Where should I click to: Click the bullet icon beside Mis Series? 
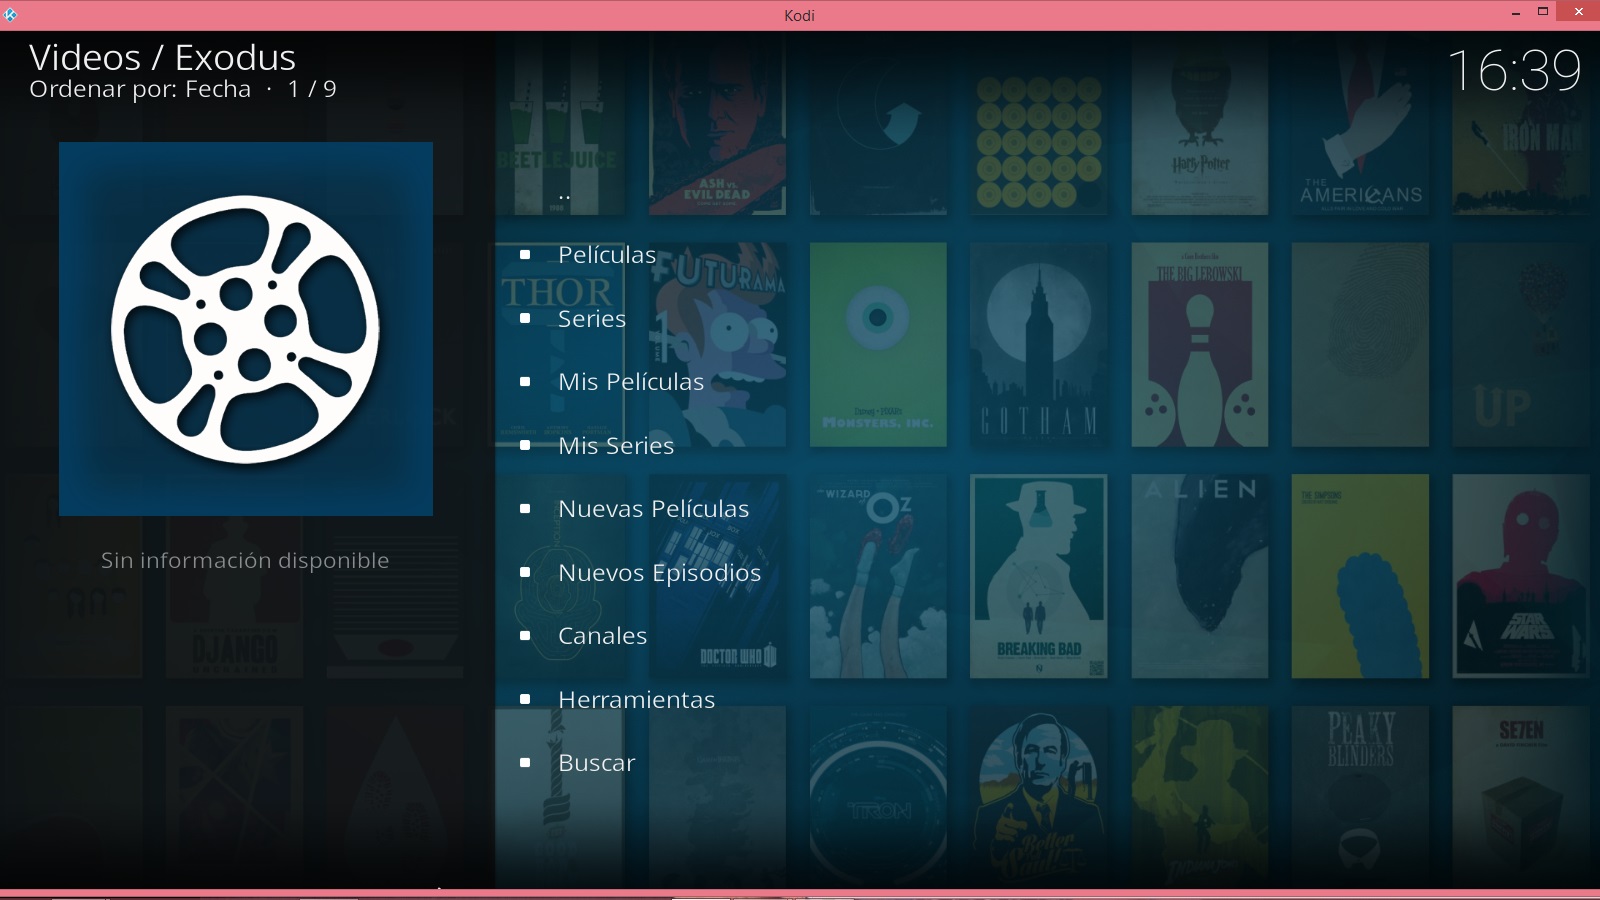525,446
